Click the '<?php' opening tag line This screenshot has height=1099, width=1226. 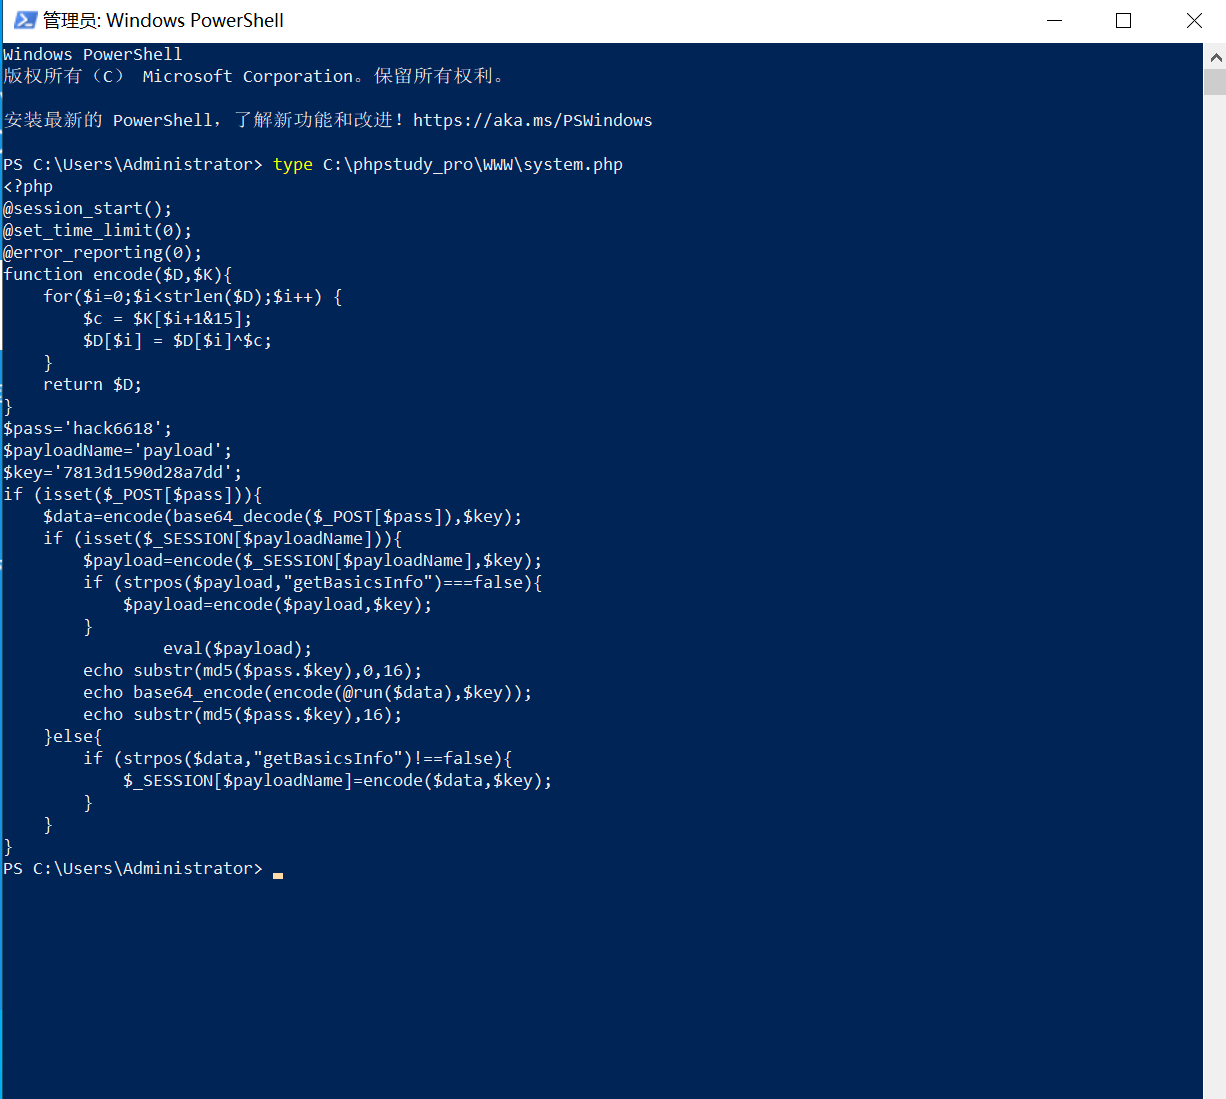point(28,186)
